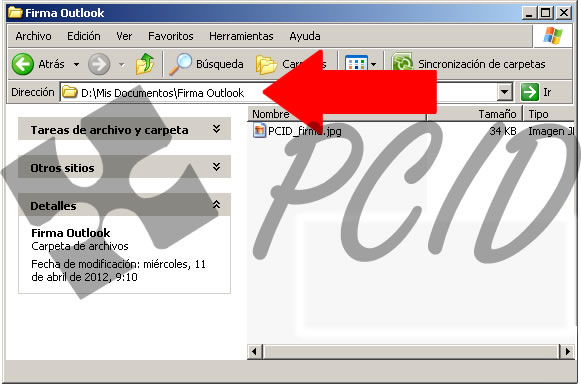This screenshot has height=384, width=581.
Task: Toggle the Carpetas folder pane button
Action: (x=291, y=64)
